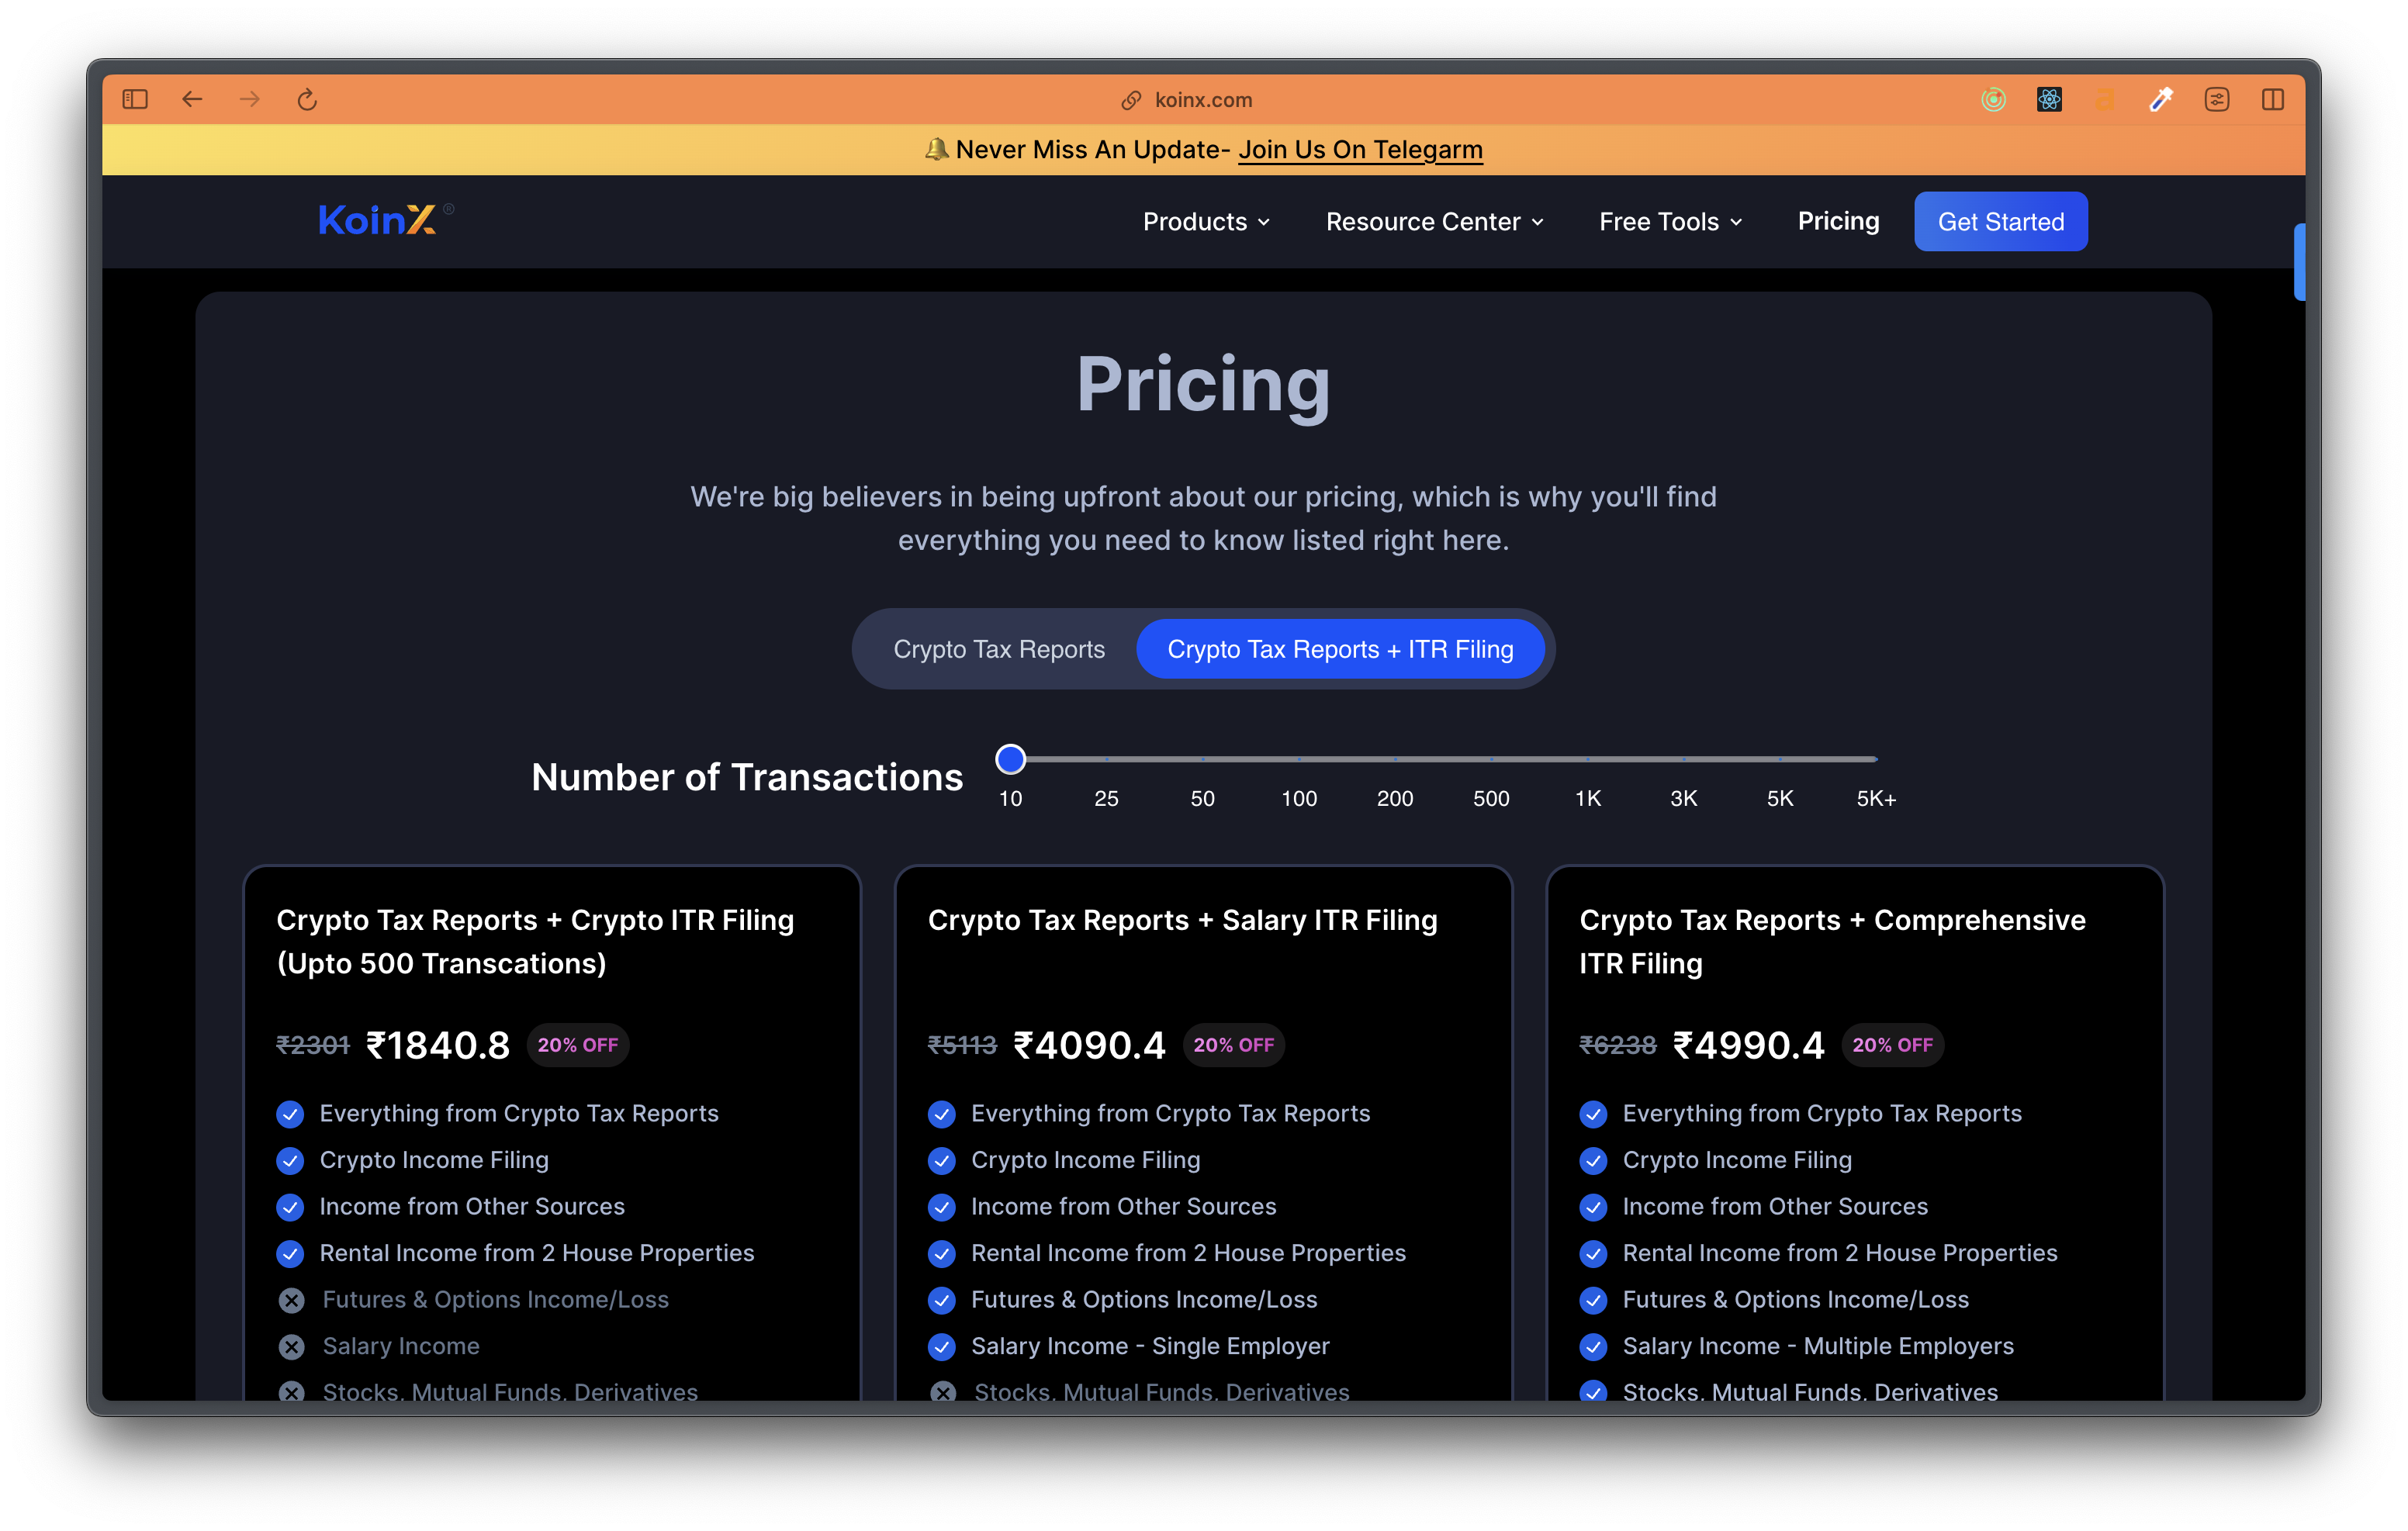Image resolution: width=2408 pixels, height=1531 pixels.
Task: Click the Get Started button
Action: tap(2001, 221)
